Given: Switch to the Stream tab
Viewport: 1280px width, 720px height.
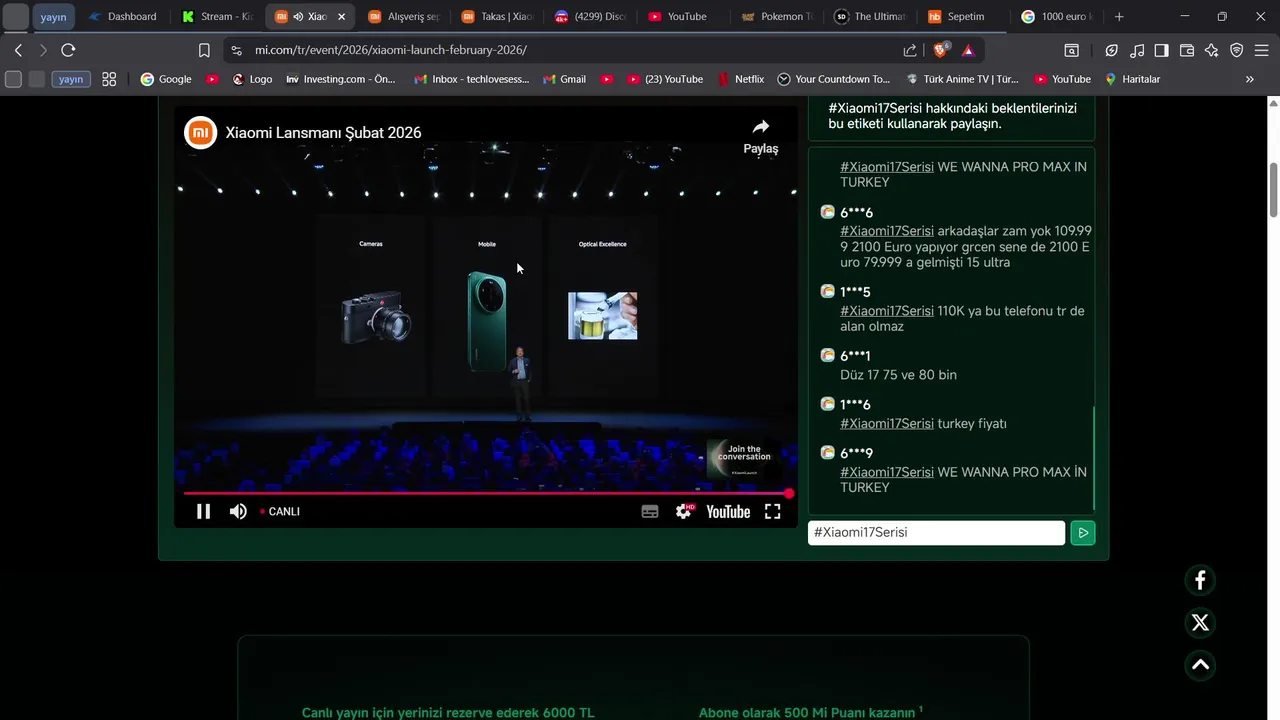Looking at the screenshot, I should 218,17.
